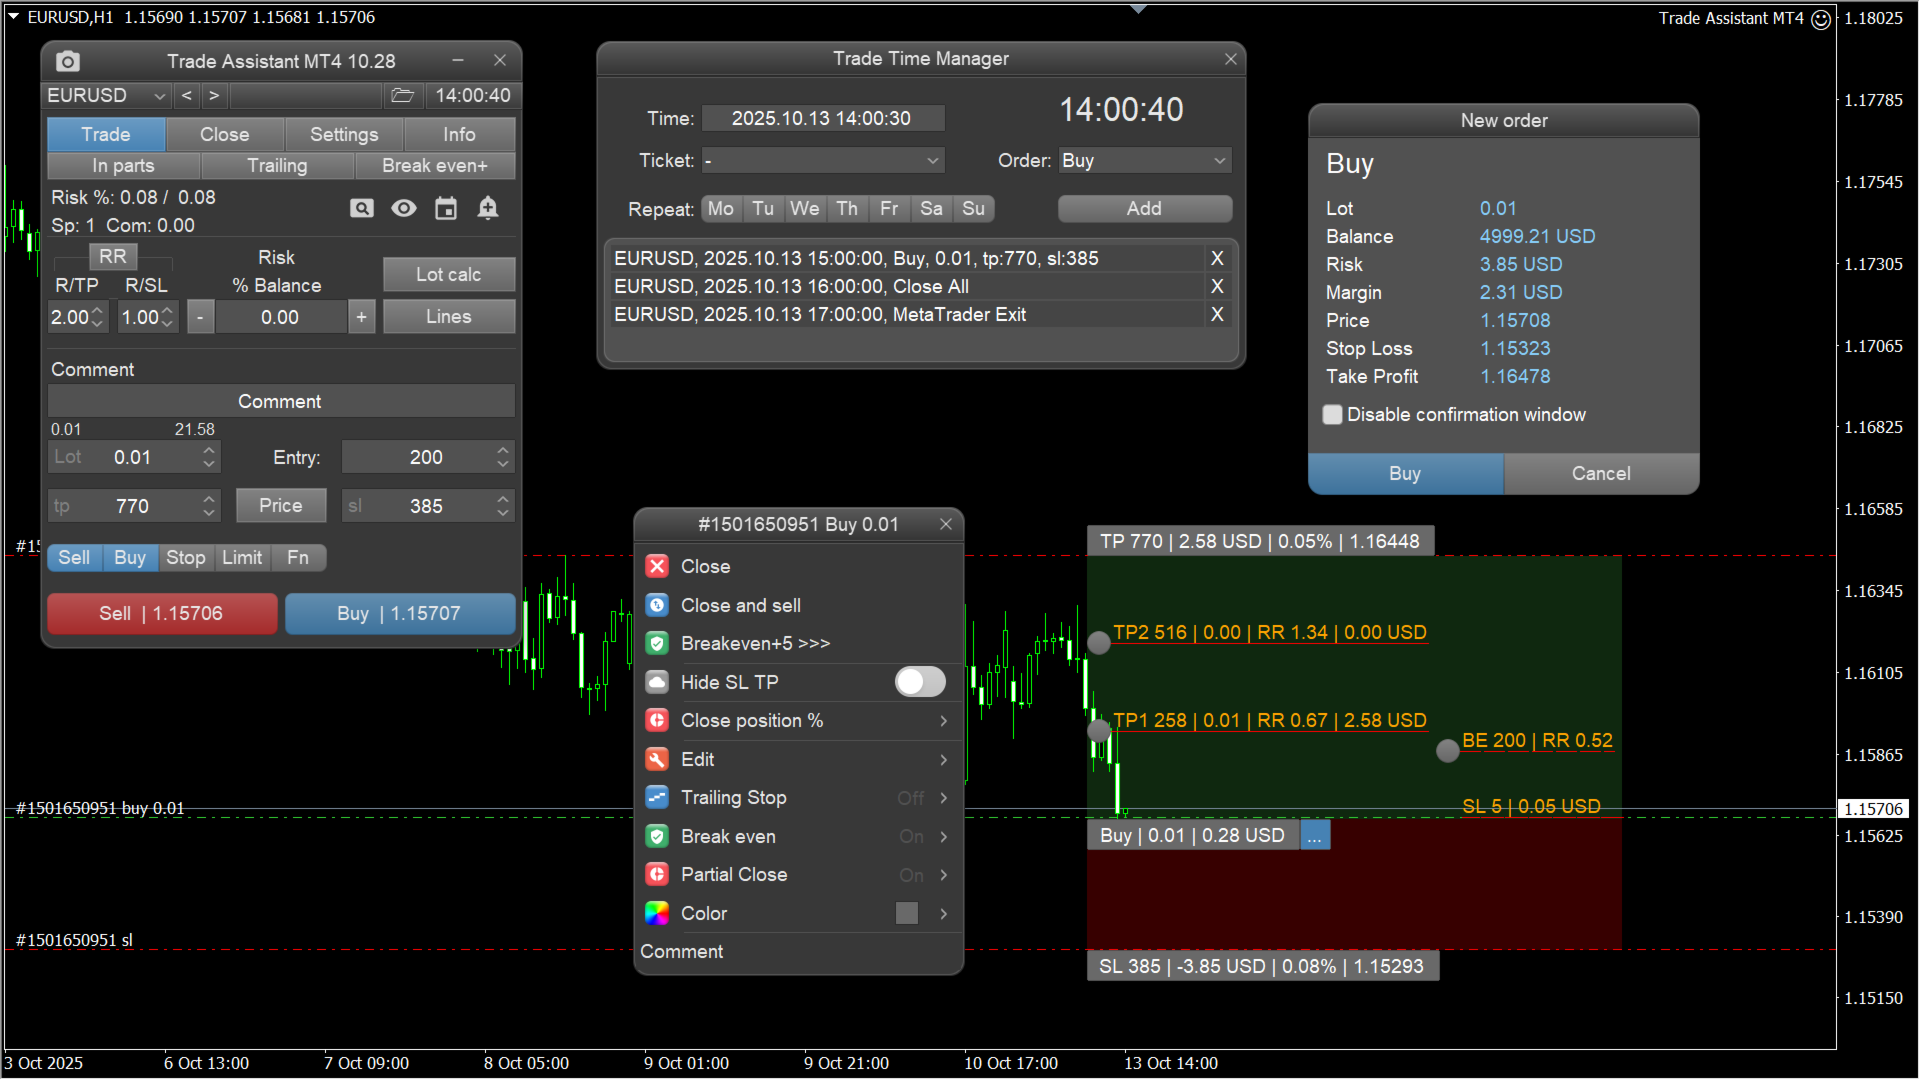Click the open folder icon

pyautogui.click(x=402, y=96)
